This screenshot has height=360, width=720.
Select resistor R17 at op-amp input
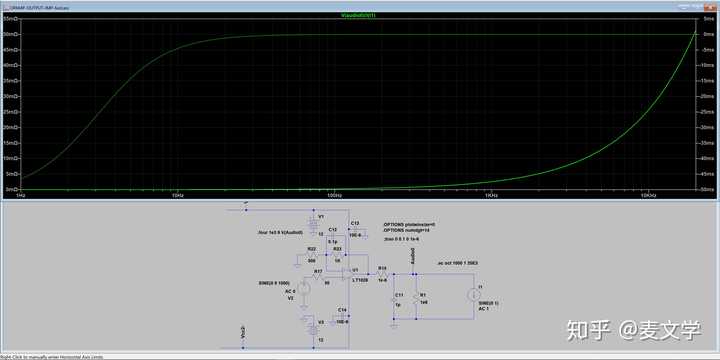pos(317,276)
